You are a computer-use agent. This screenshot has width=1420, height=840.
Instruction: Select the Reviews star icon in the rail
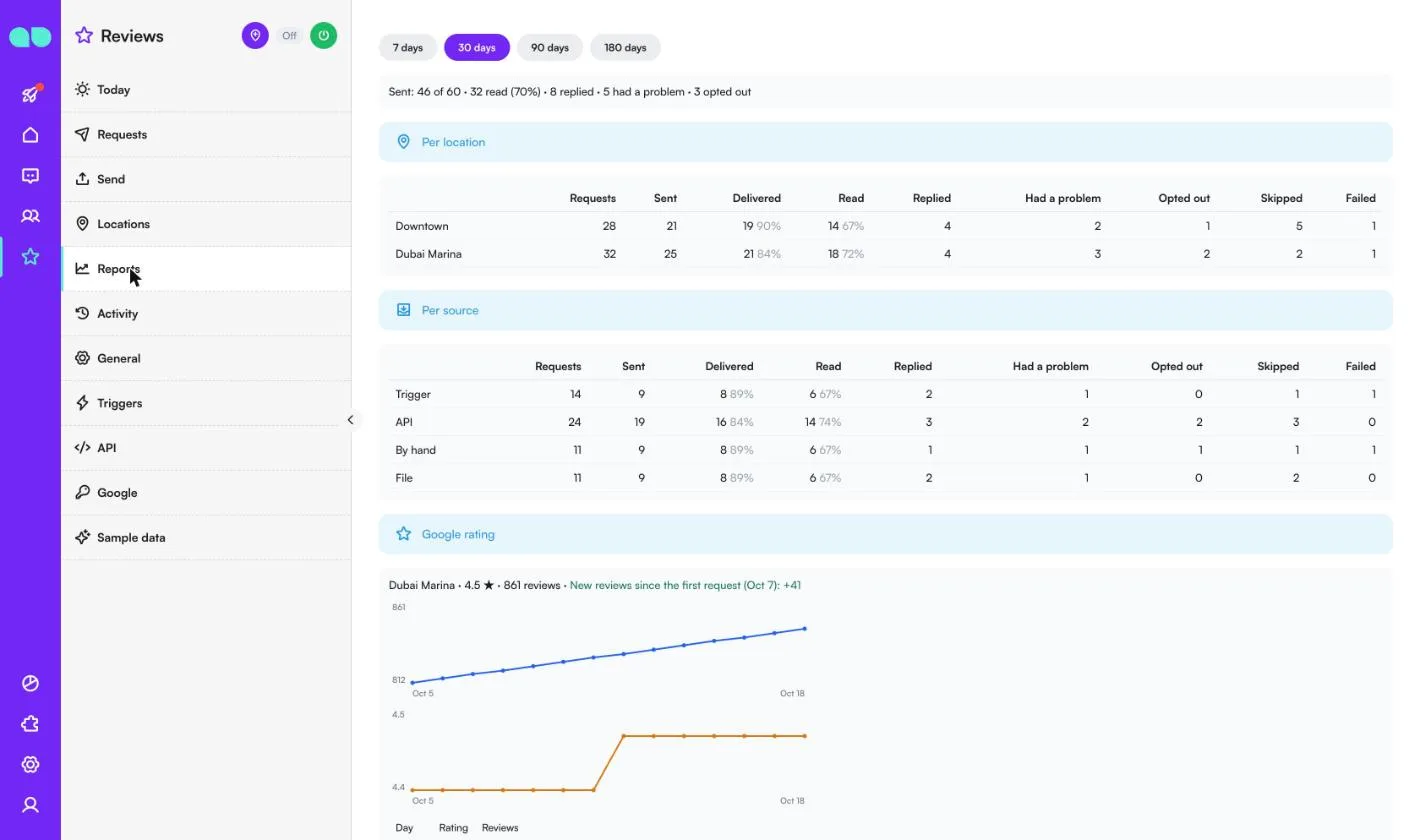(30, 257)
